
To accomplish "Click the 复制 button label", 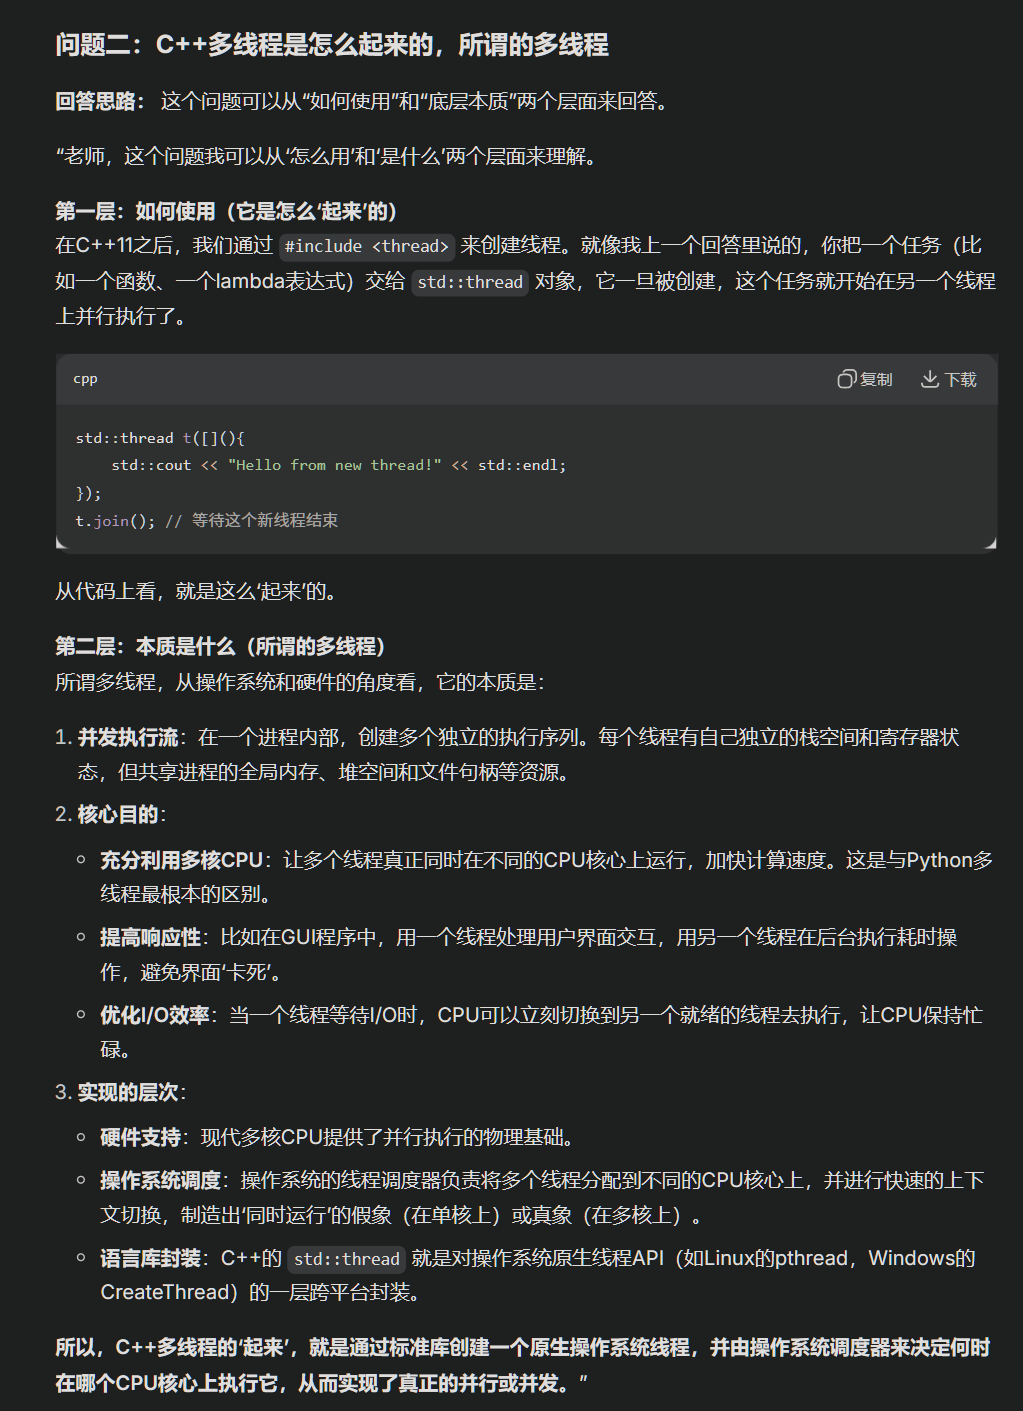I will point(876,380).
